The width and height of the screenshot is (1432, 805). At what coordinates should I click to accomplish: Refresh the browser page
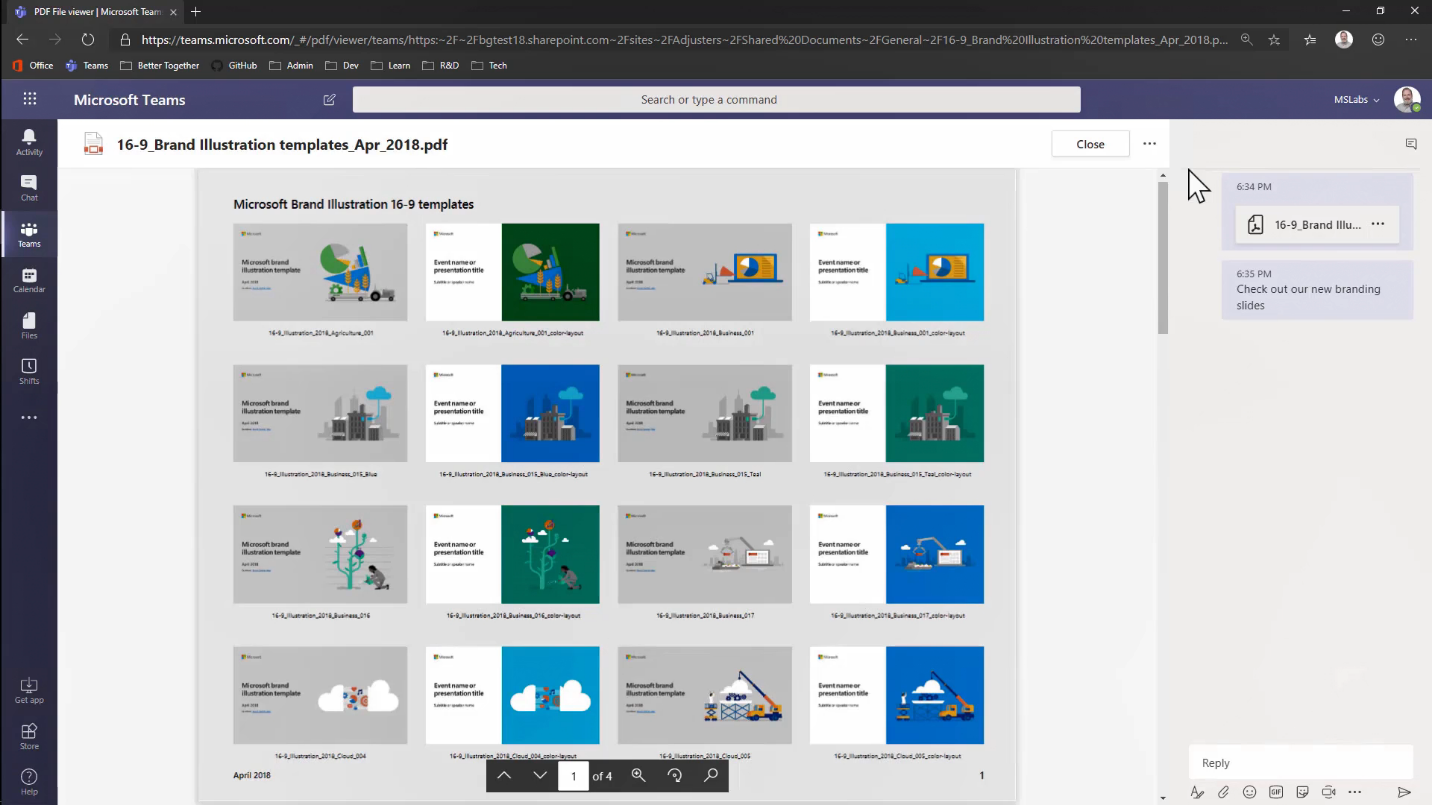(88, 40)
